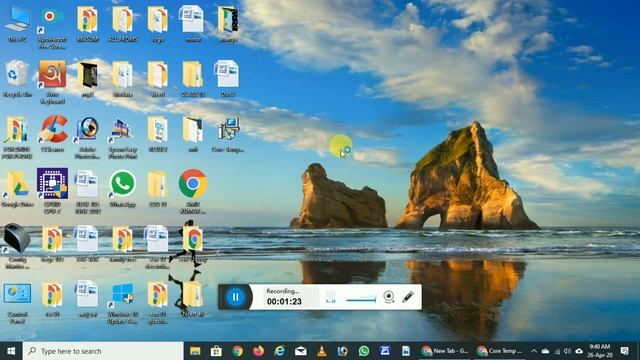Click the 00:01:23 recording timer
Viewport: 640px width, 360px height.
284,302
